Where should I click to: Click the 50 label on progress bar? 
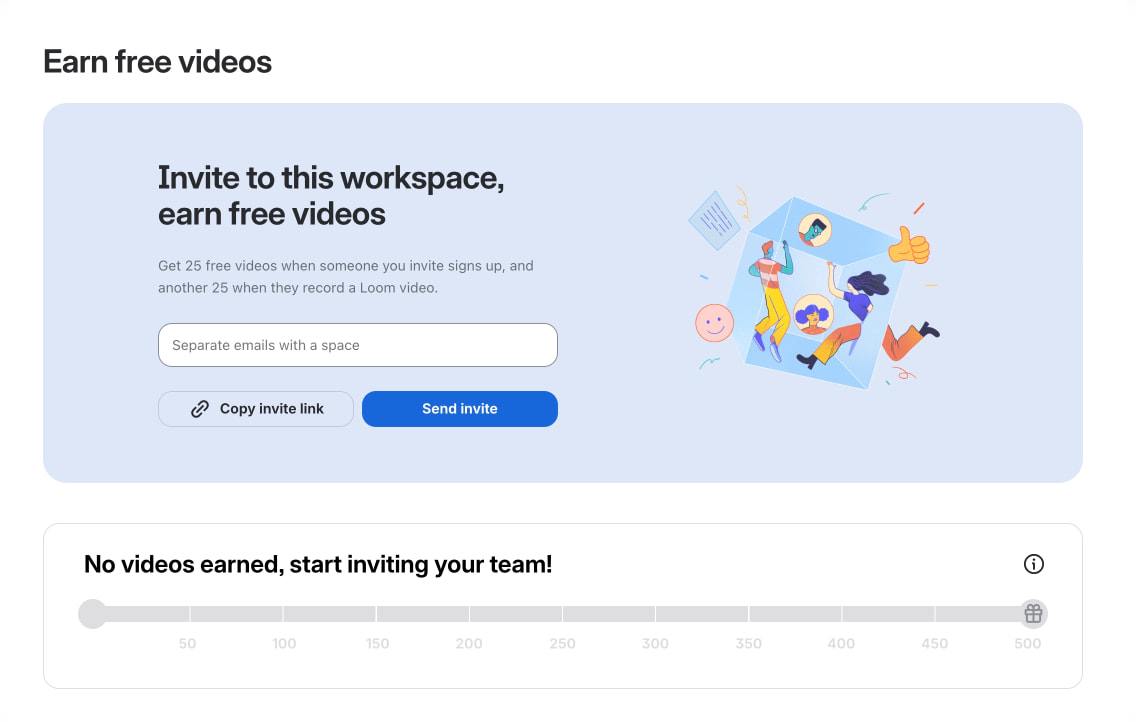pyautogui.click(x=188, y=643)
